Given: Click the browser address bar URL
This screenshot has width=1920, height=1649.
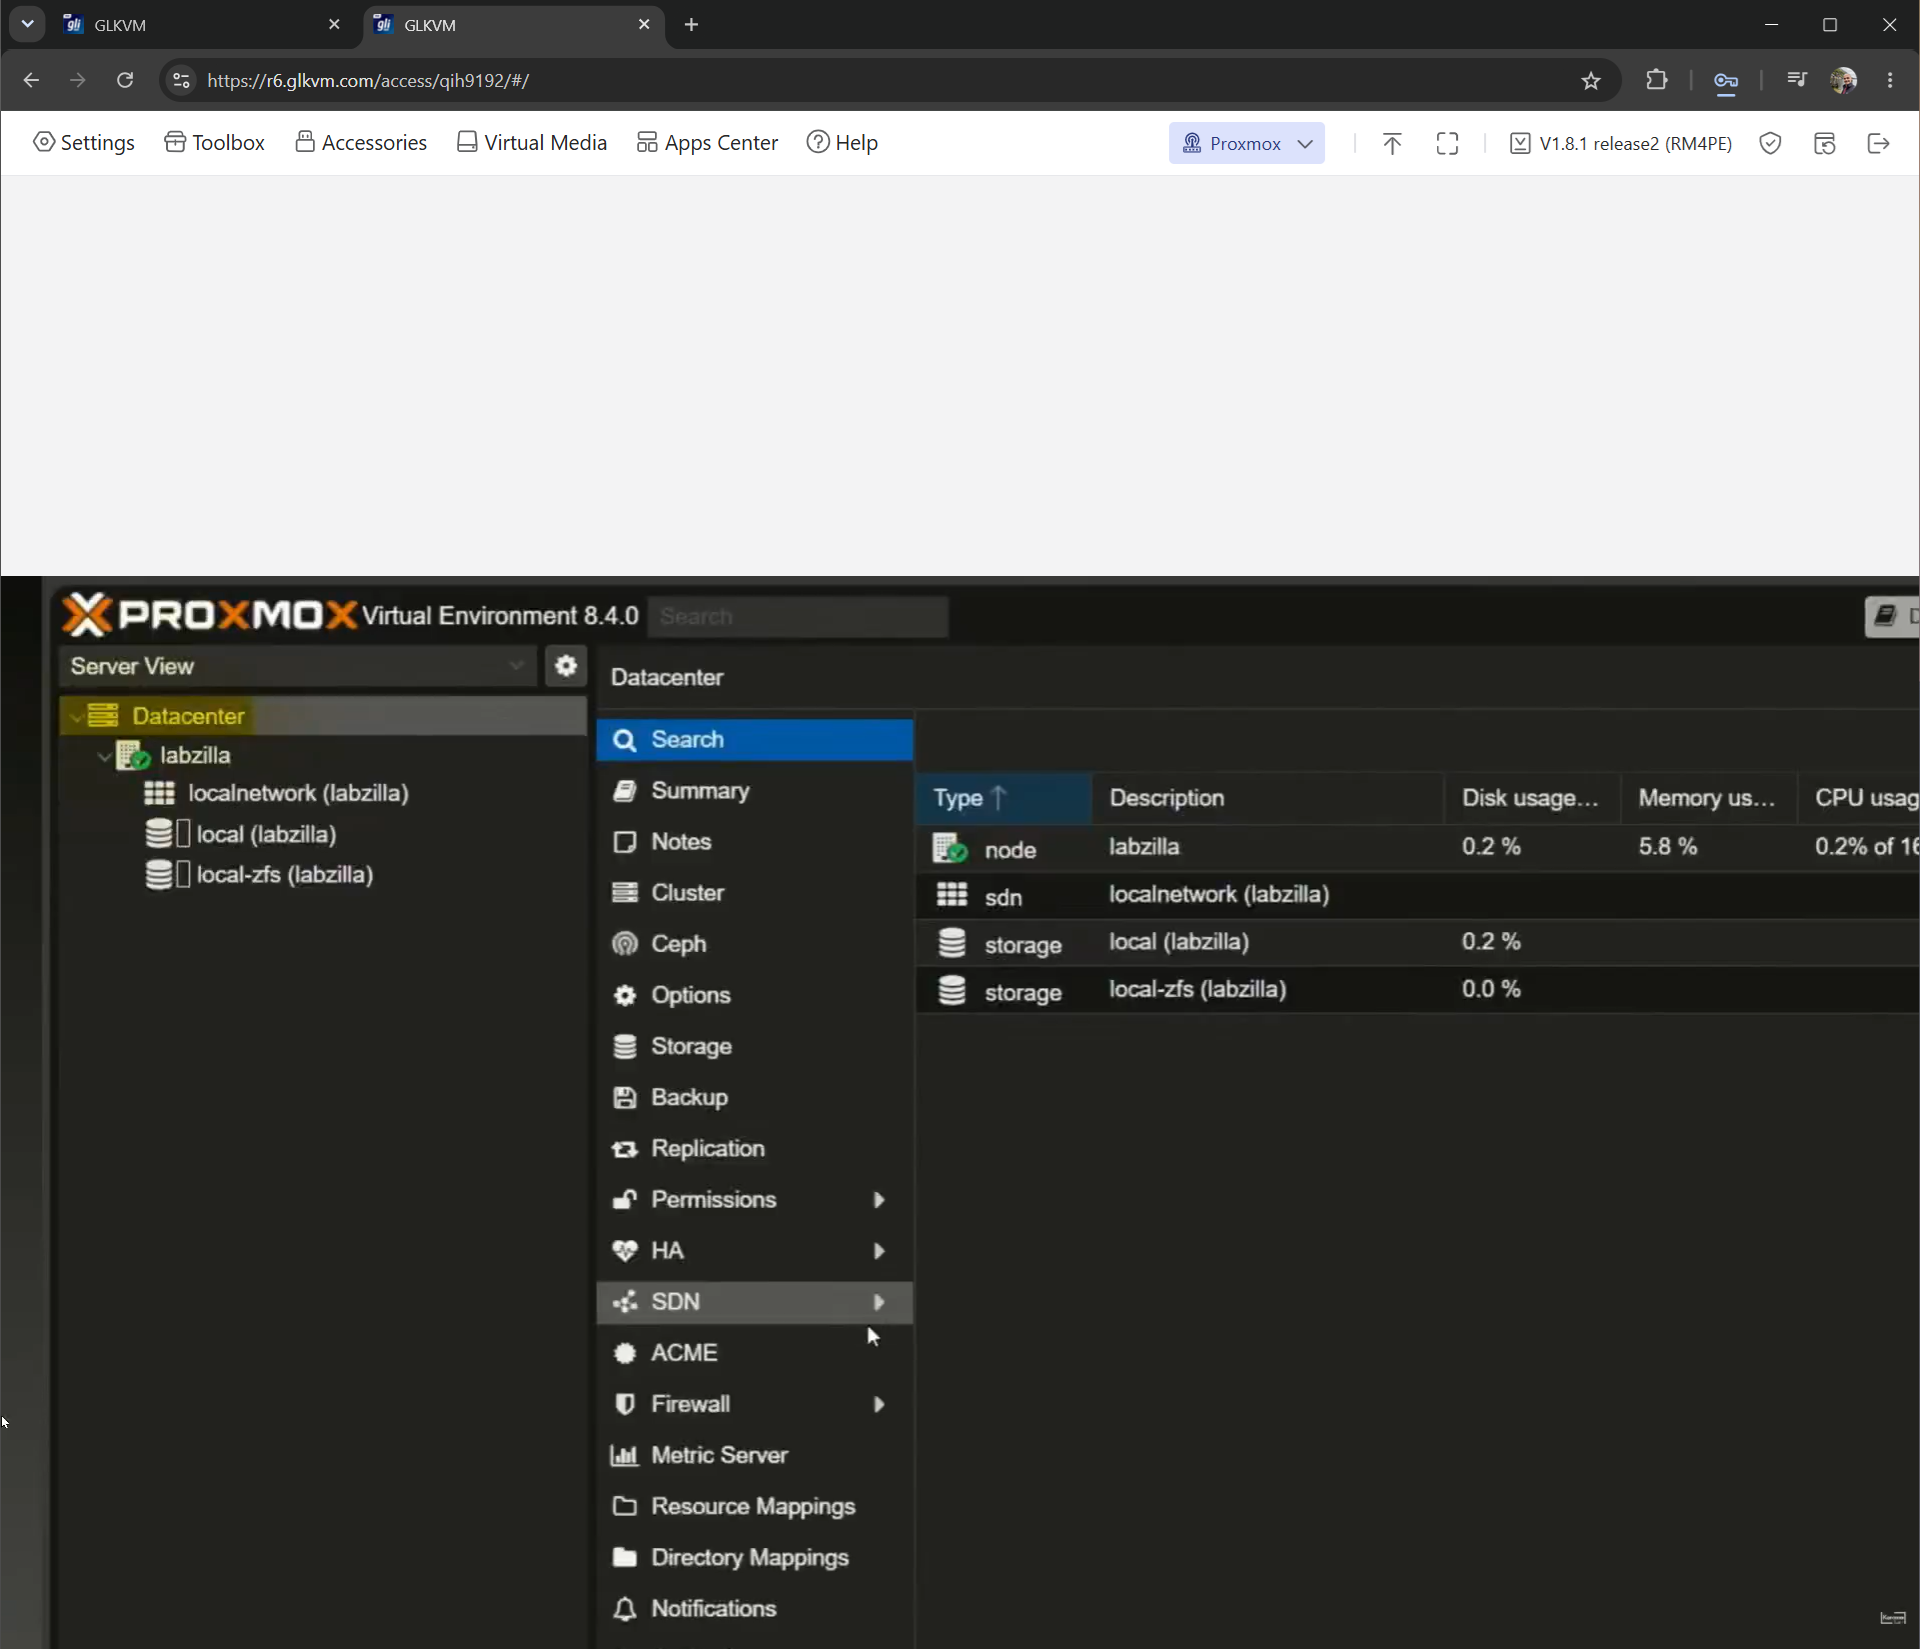Looking at the screenshot, I should pyautogui.click(x=368, y=80).
